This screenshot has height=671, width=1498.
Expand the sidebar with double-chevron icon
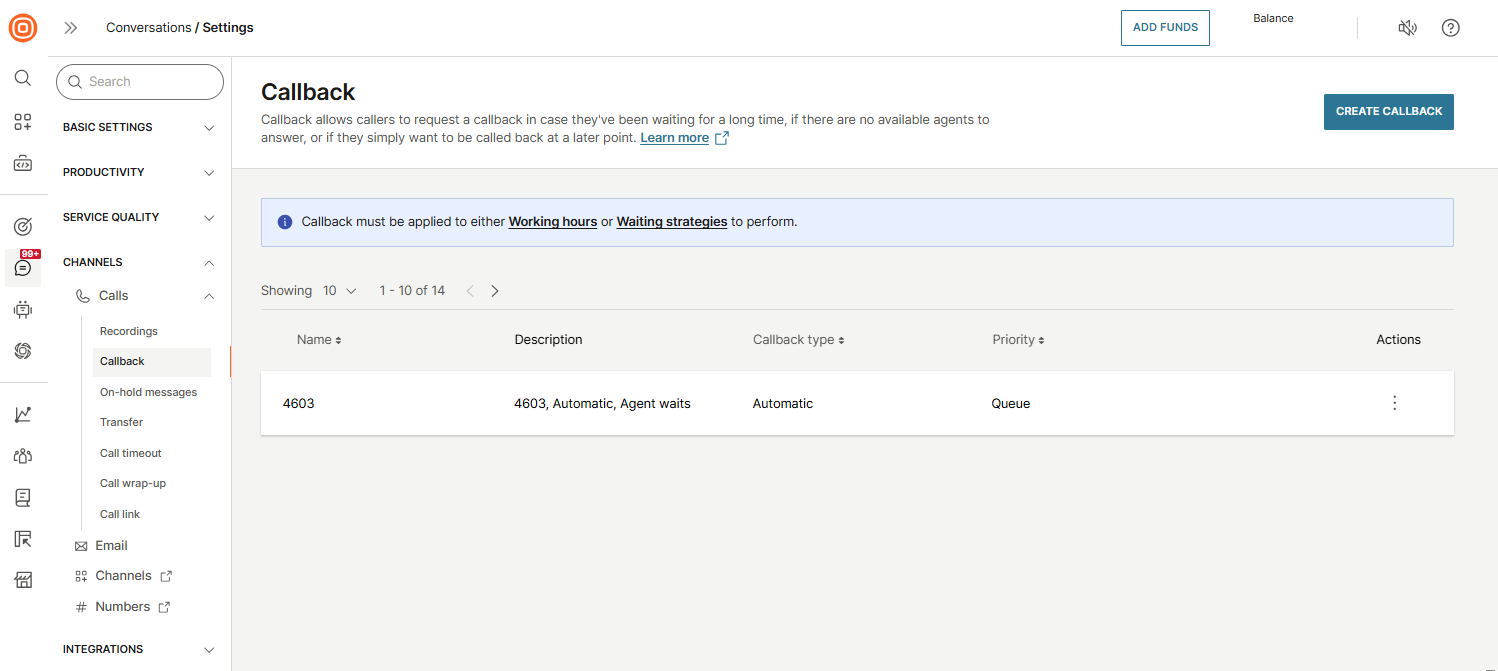pyautogui.click(x=71, y=28)
